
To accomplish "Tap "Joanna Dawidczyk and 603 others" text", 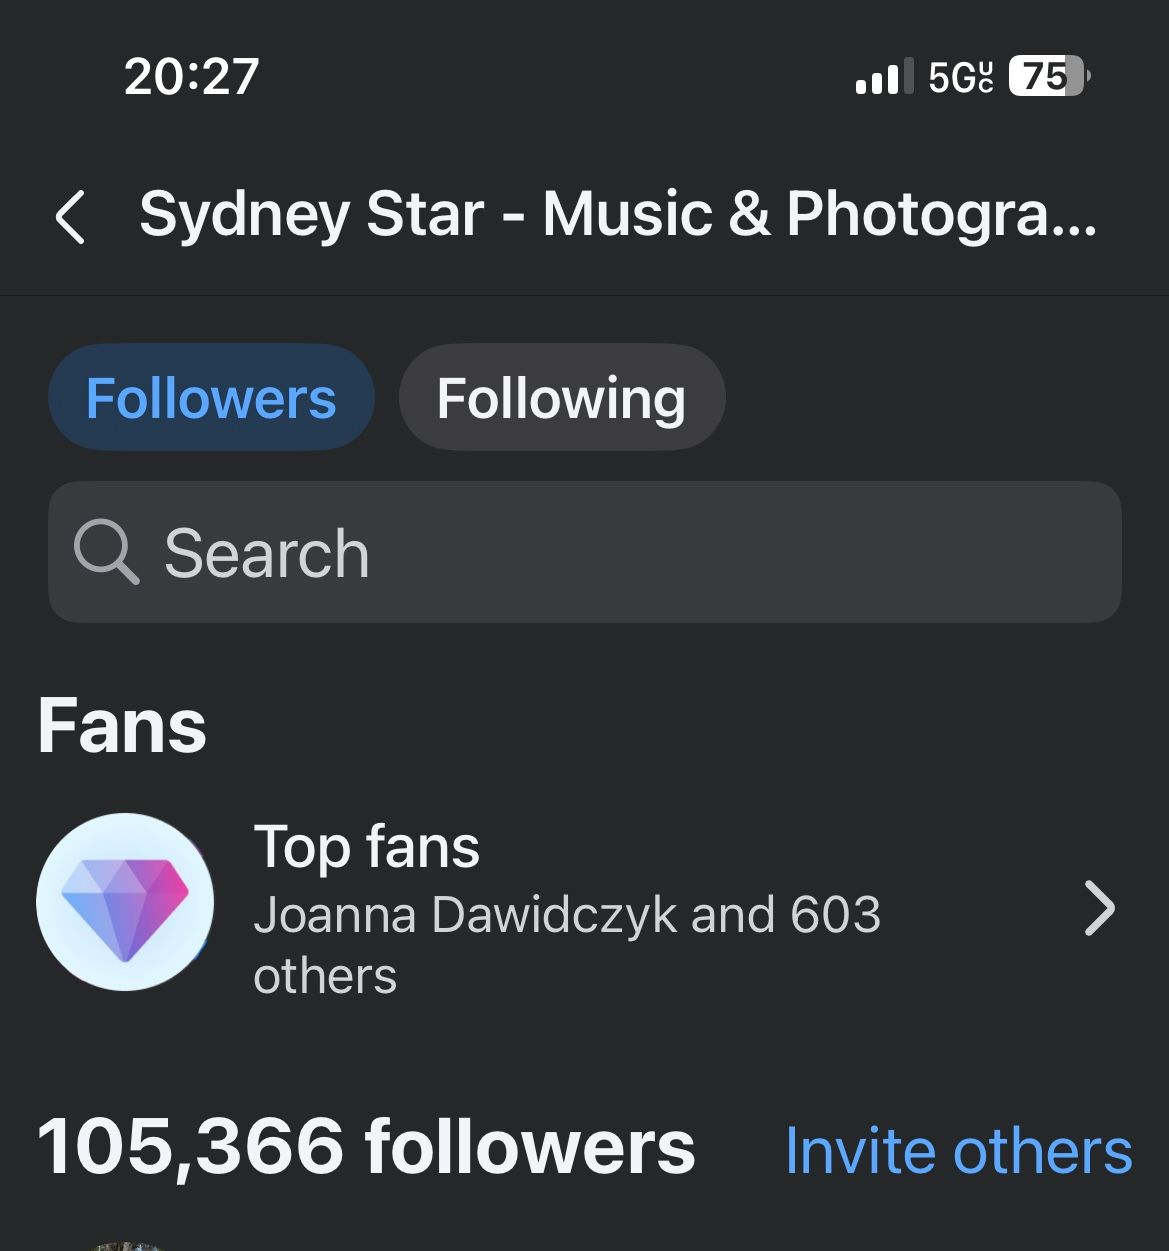I will point(566,943).
